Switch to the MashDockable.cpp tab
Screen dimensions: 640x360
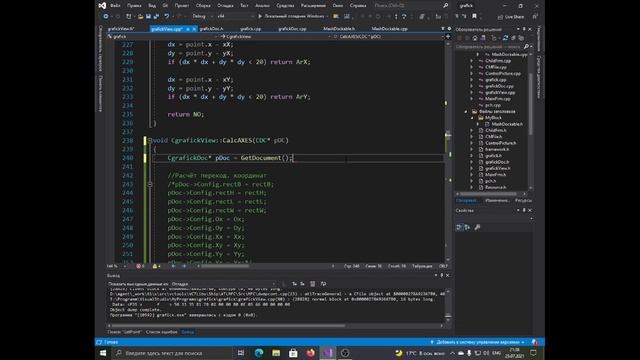[389, 29]
